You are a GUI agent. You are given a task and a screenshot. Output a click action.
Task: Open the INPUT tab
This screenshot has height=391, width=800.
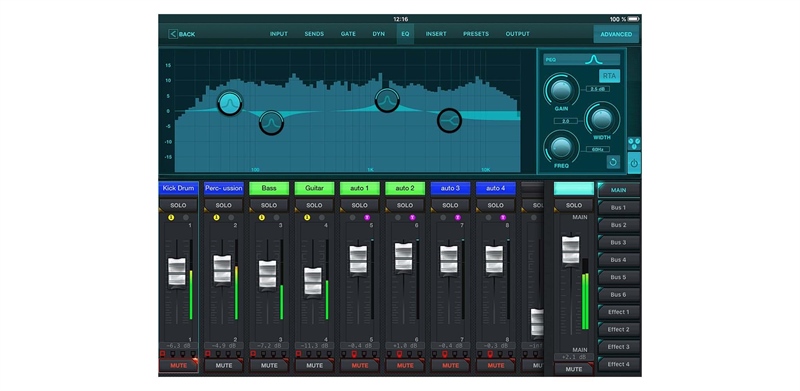click(x=279, y=34)
